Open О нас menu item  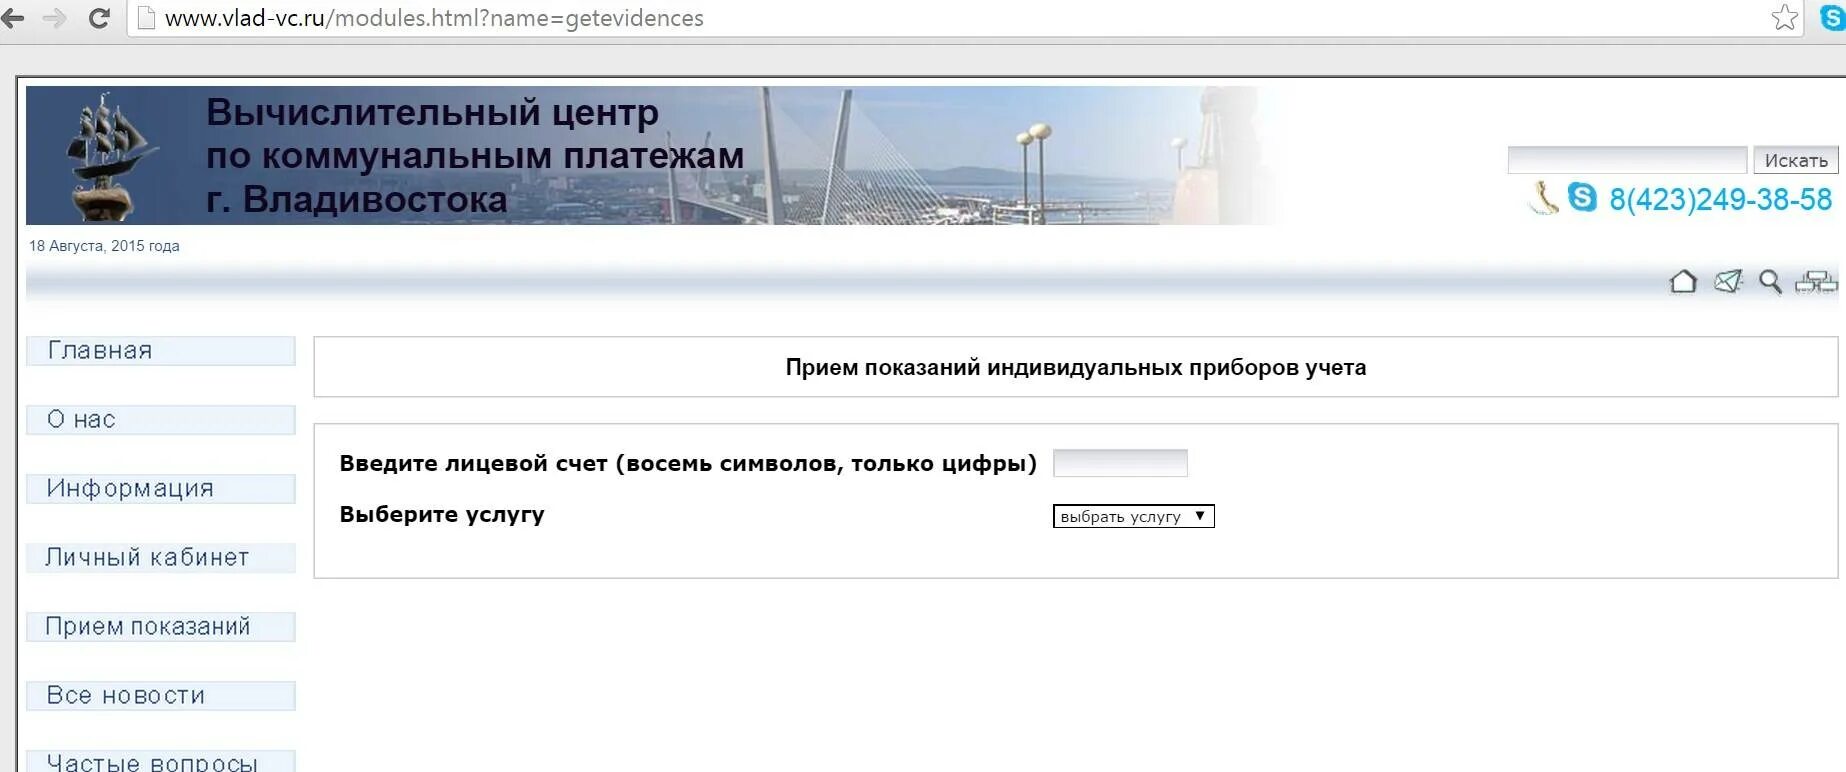161,420
